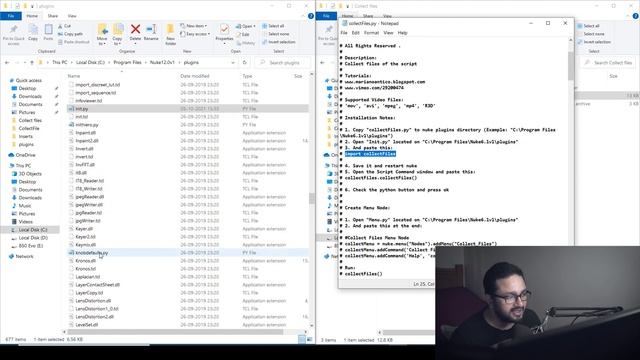Image resolution: width=640 pixels, height=360 pixels.
Task: Select the knobdefaults.py file
Action: click(188, 253)
